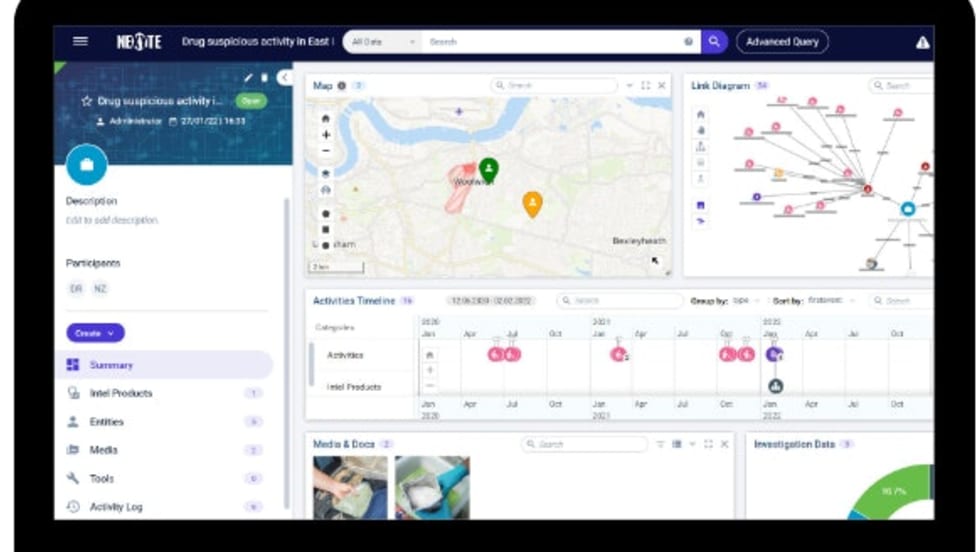Image resolution: width=980 pixels, height=552 pixels.
Task: Click the magnifier search button in top bar
Action: click(714, 42)
